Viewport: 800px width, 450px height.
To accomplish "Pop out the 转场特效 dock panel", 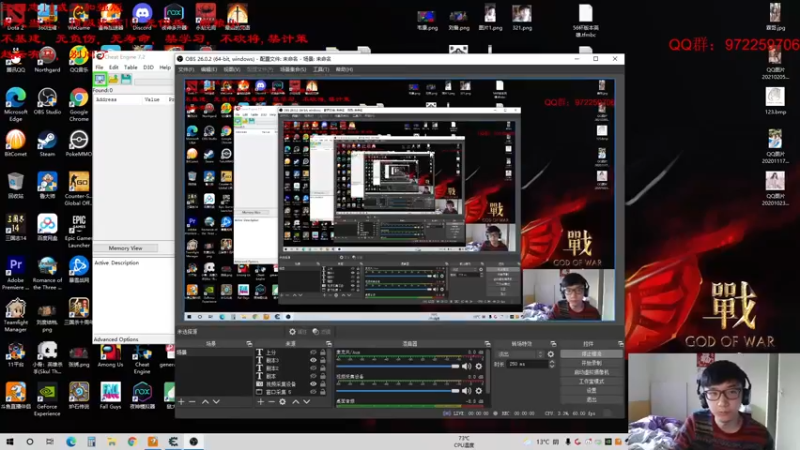I will (553, 344).
